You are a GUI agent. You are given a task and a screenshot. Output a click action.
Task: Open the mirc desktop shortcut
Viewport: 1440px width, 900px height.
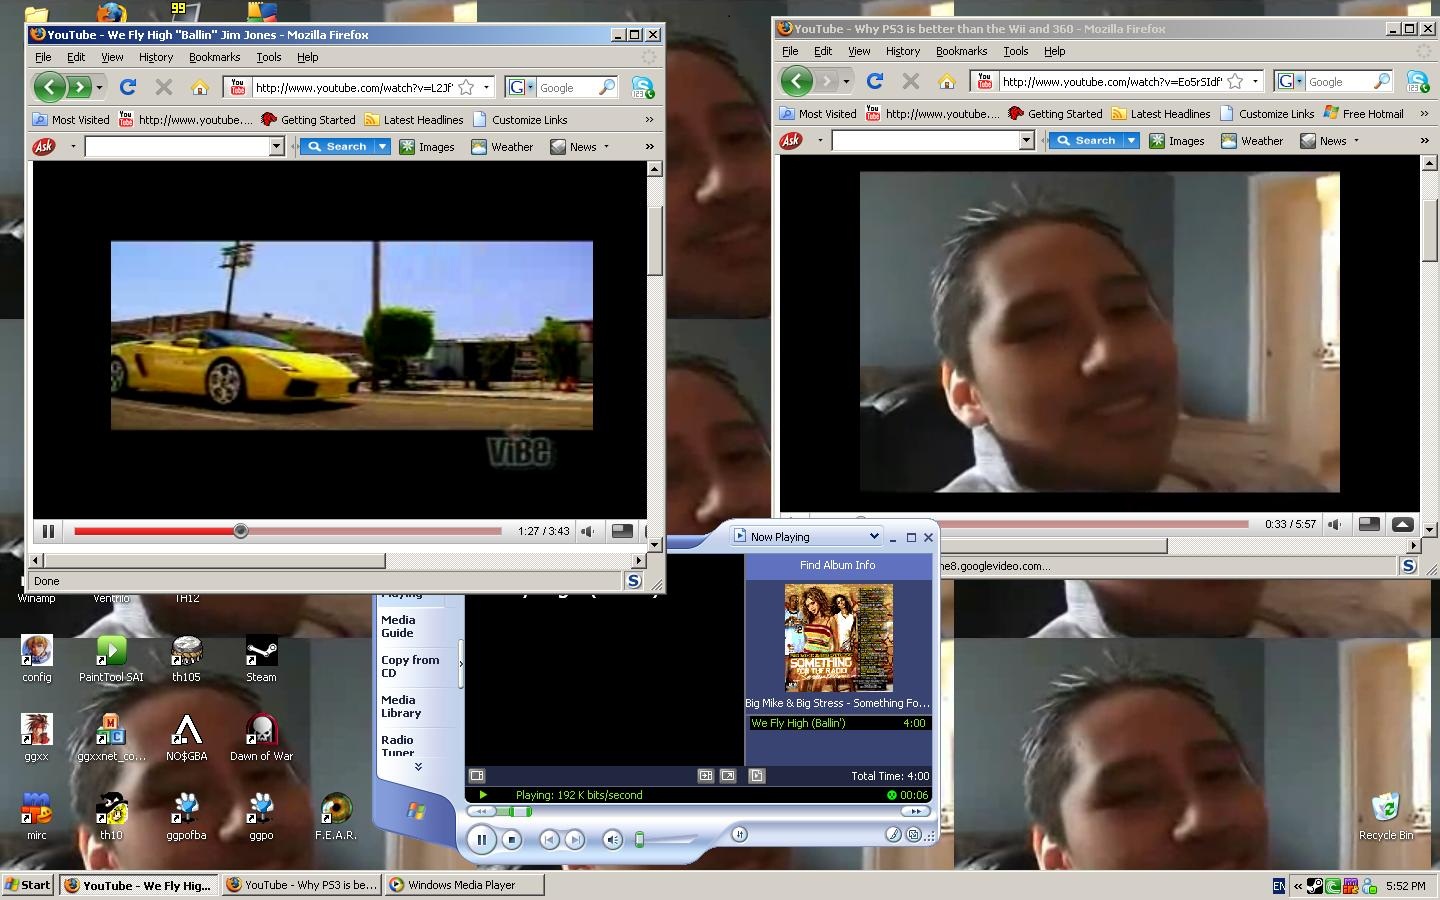pyautogui.click(x=36, y=817)
